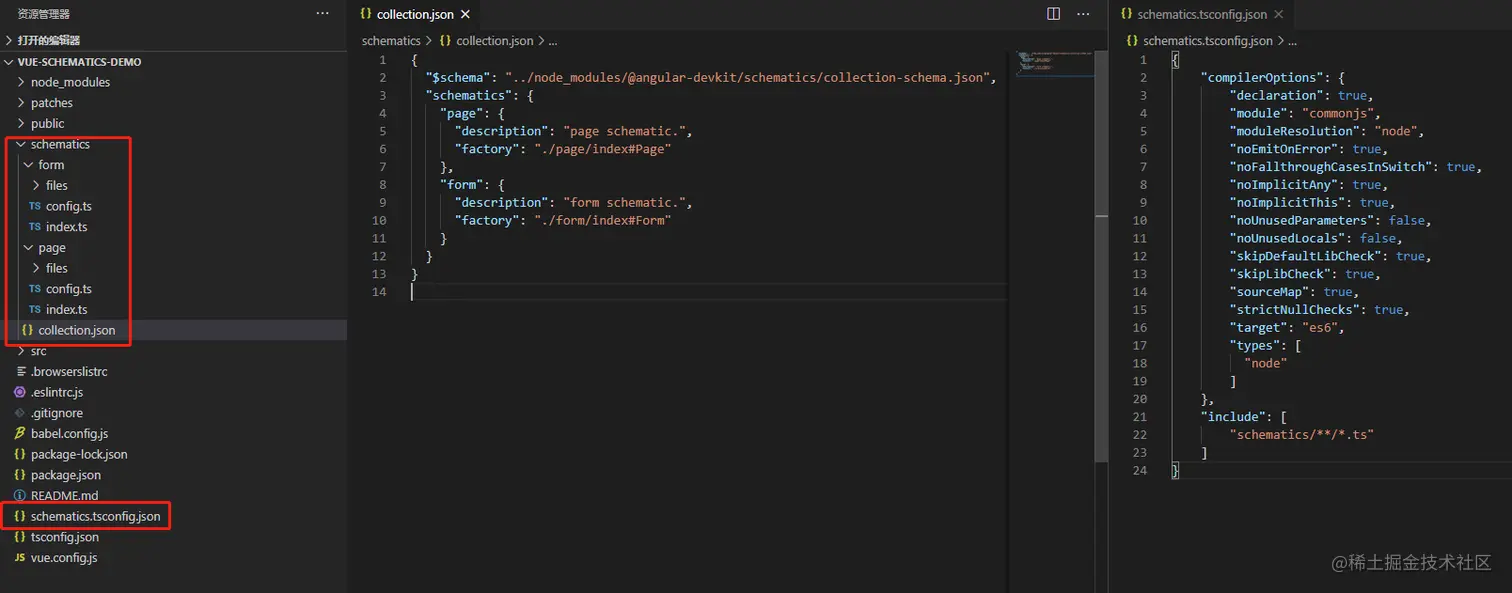Open the babel.config.js file

69,434
